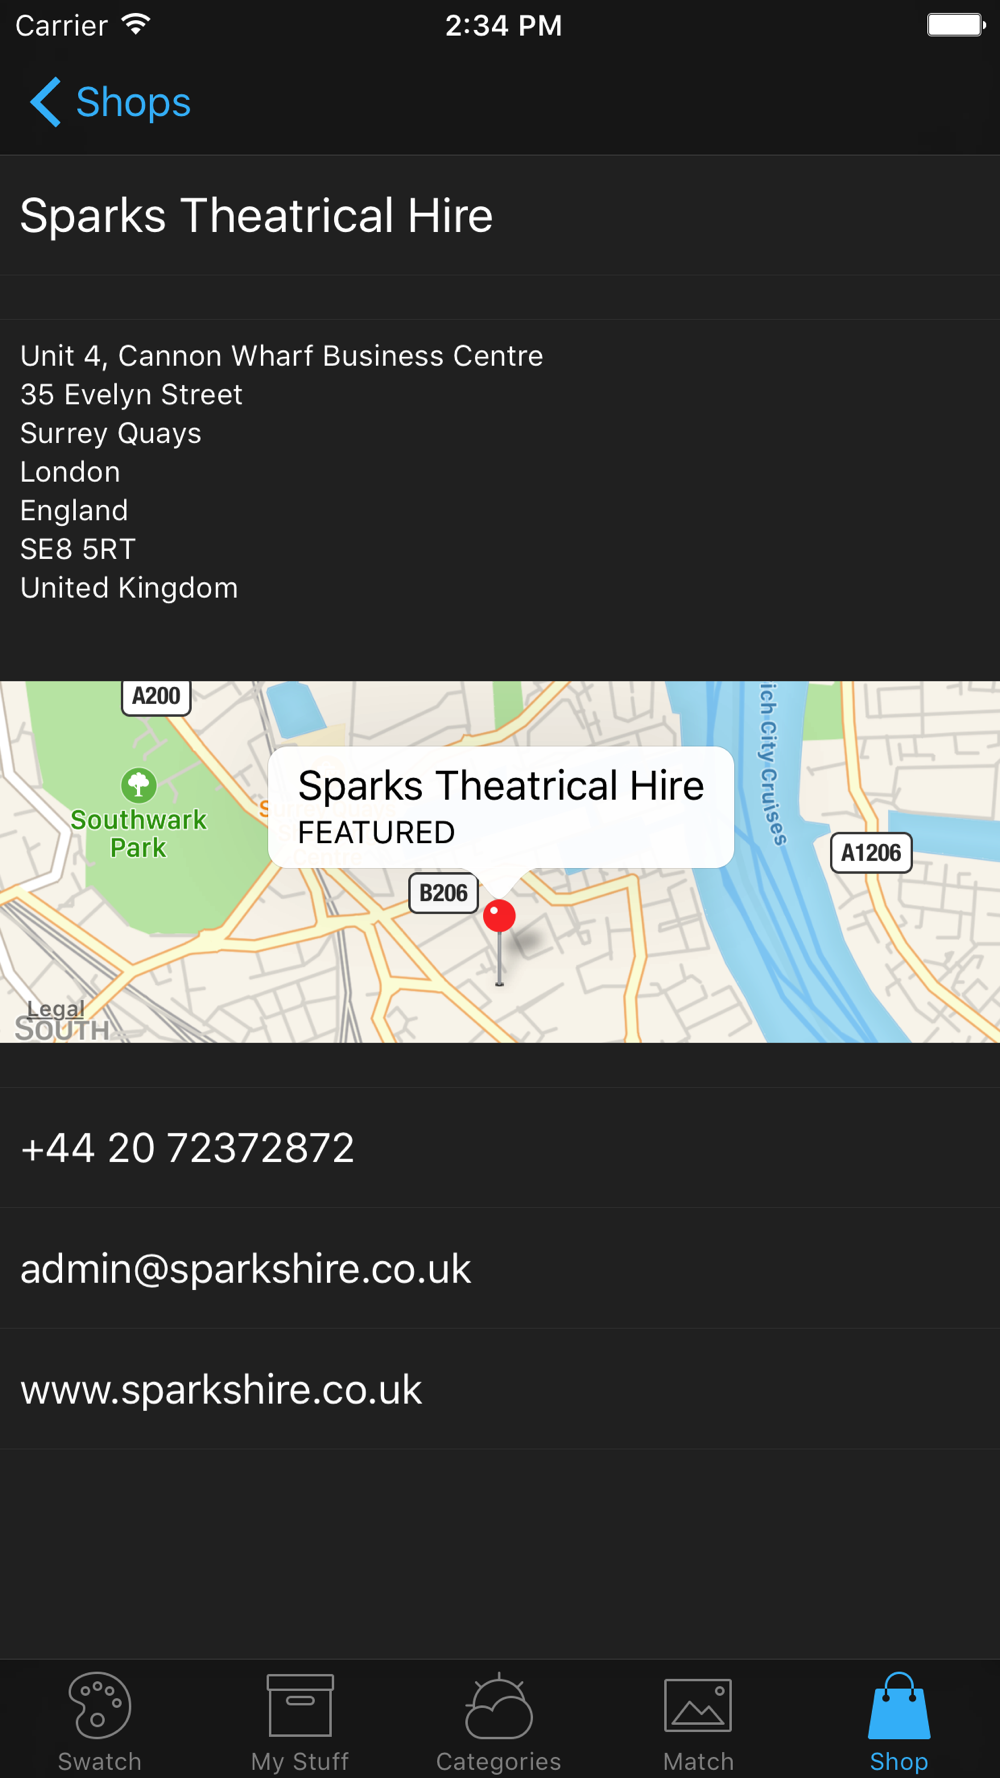This screenshot has height=1778, width=1000.
Task: Tap the A1206 road badge on map
Action: [871, 853]
